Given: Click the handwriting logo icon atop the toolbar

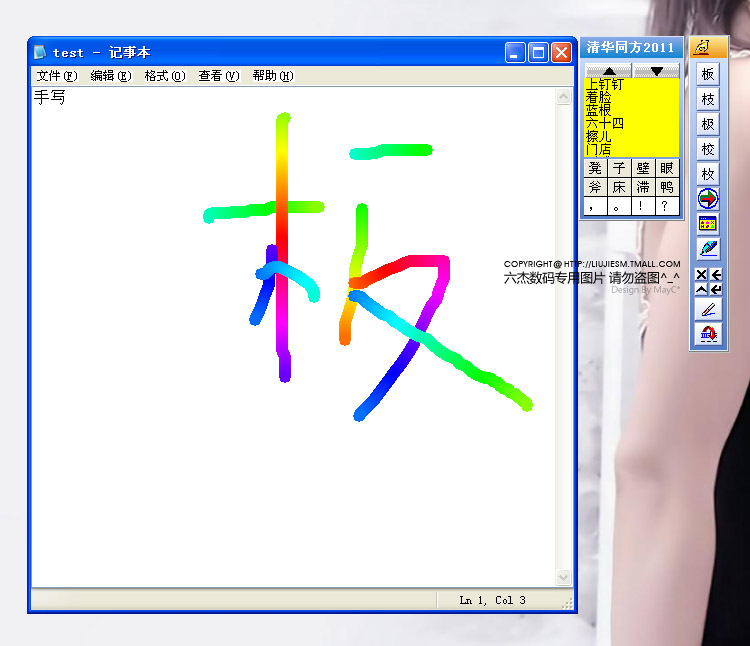Looking at the screenshot, I should [x=702, y=47].
